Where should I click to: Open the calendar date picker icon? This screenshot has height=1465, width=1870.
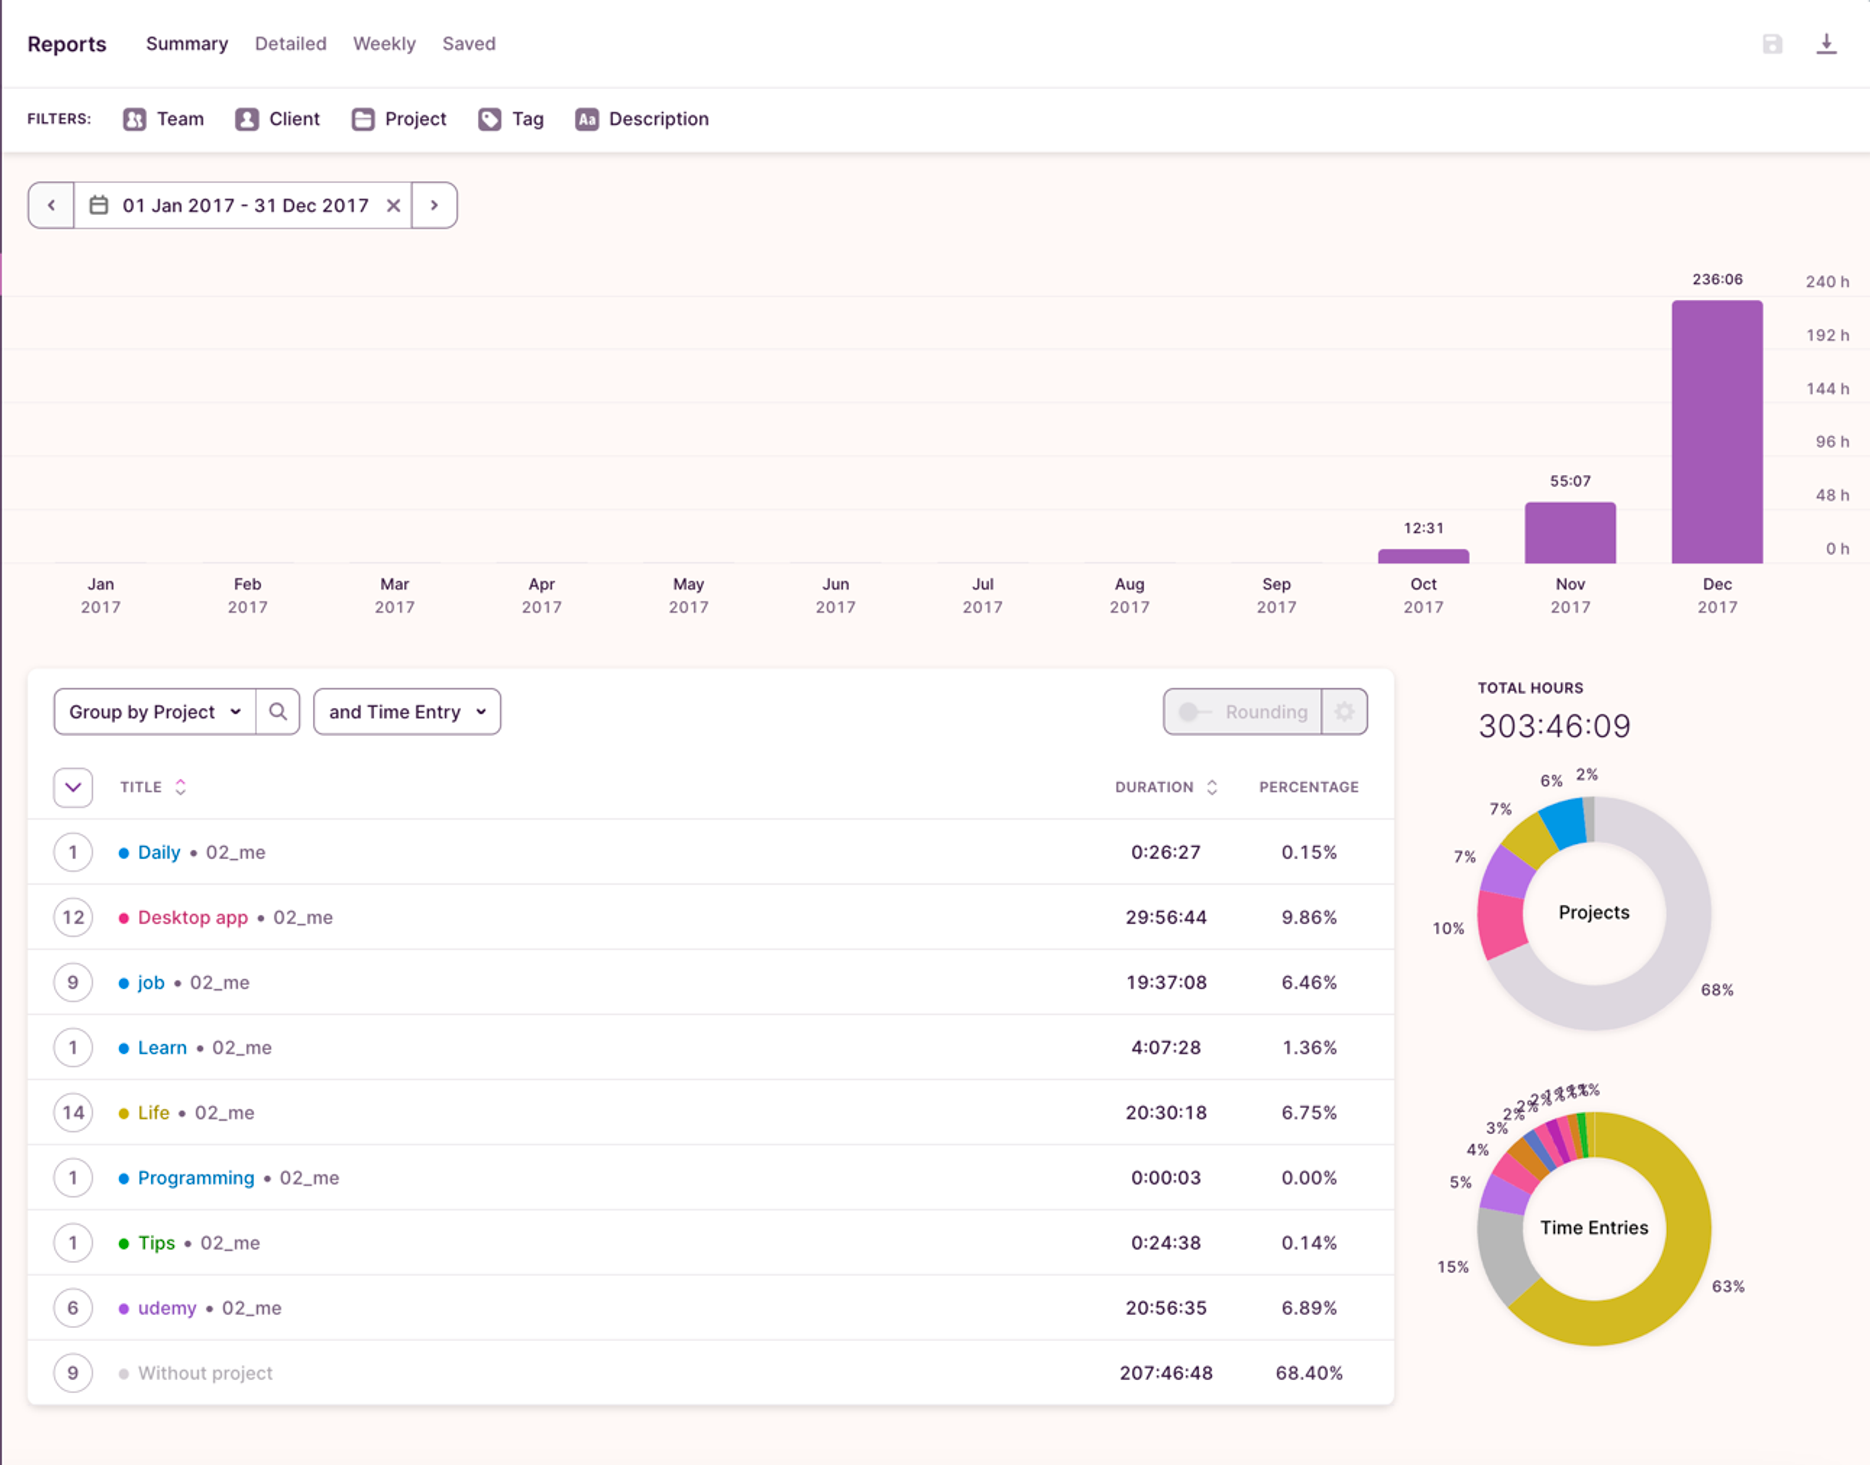pos(99,205)
